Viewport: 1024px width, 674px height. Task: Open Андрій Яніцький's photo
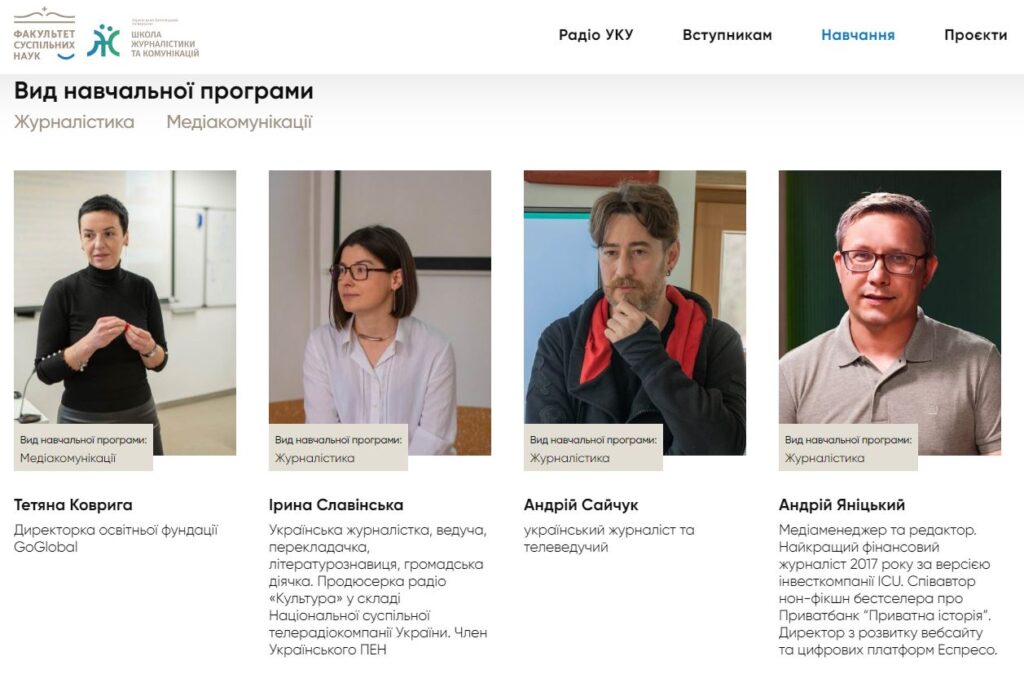click(889, 312)
